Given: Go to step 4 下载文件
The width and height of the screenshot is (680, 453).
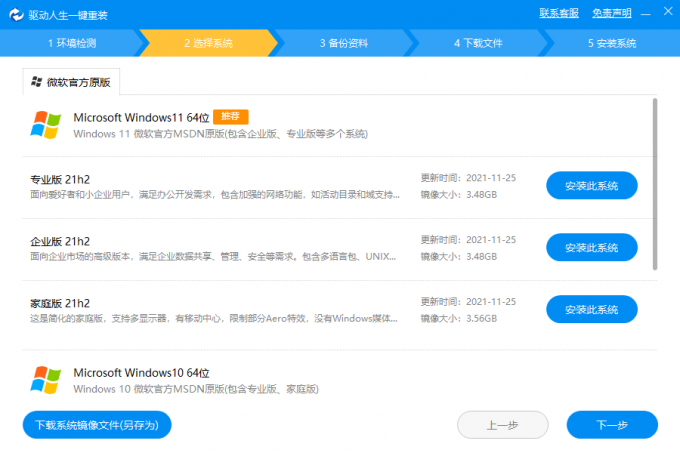Looking at the screenshot, I should 478,43.
